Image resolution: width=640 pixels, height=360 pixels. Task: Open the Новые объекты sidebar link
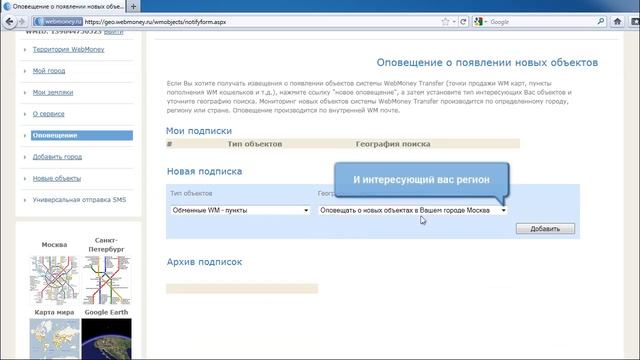point(57,178)
